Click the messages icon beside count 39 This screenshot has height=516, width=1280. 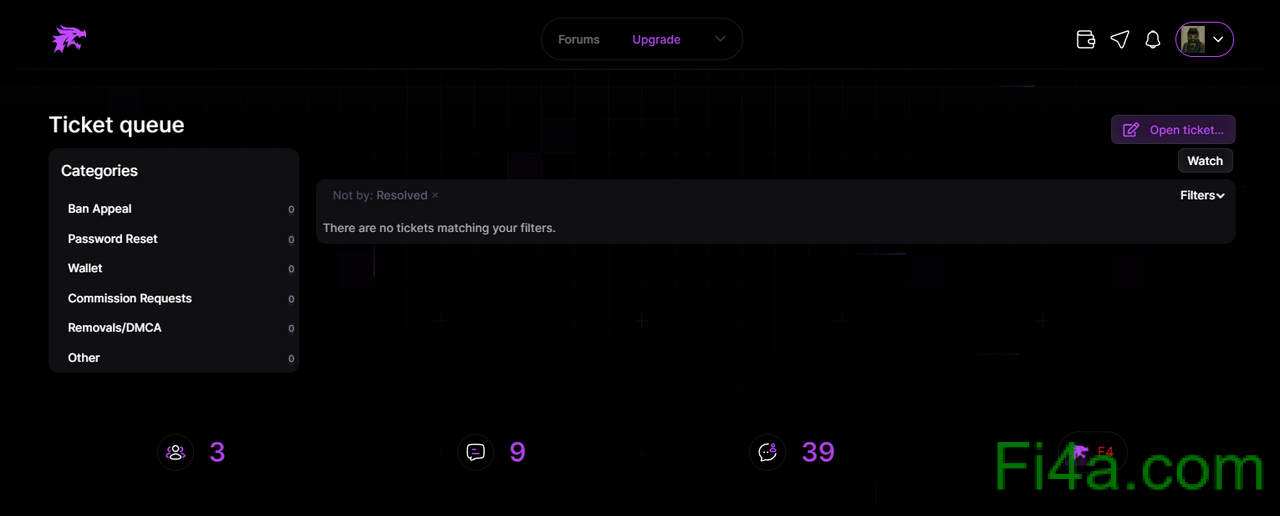click(x=767, y=452)
